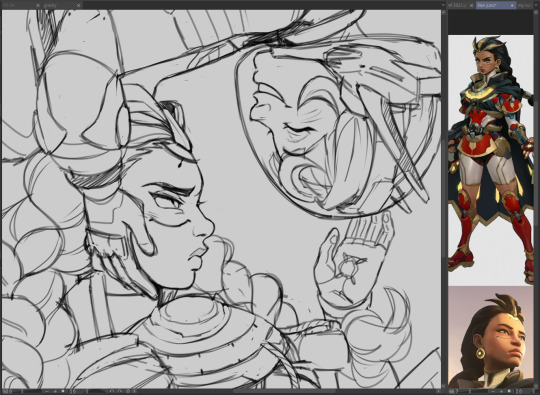
Task: Zoom out the reference image view
Action: point(493,392)
